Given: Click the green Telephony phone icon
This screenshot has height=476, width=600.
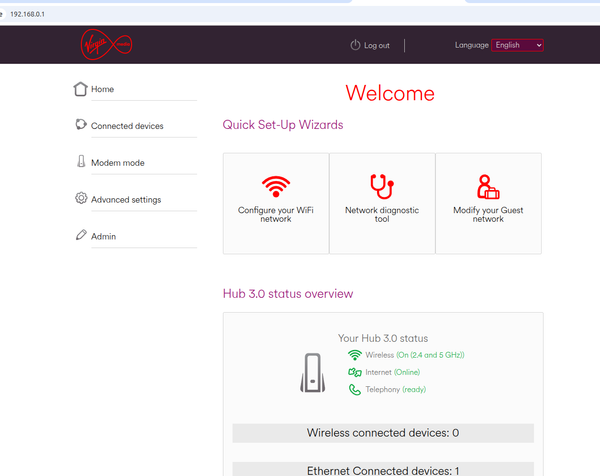Looking at the screenshot, I should [355, 390].
